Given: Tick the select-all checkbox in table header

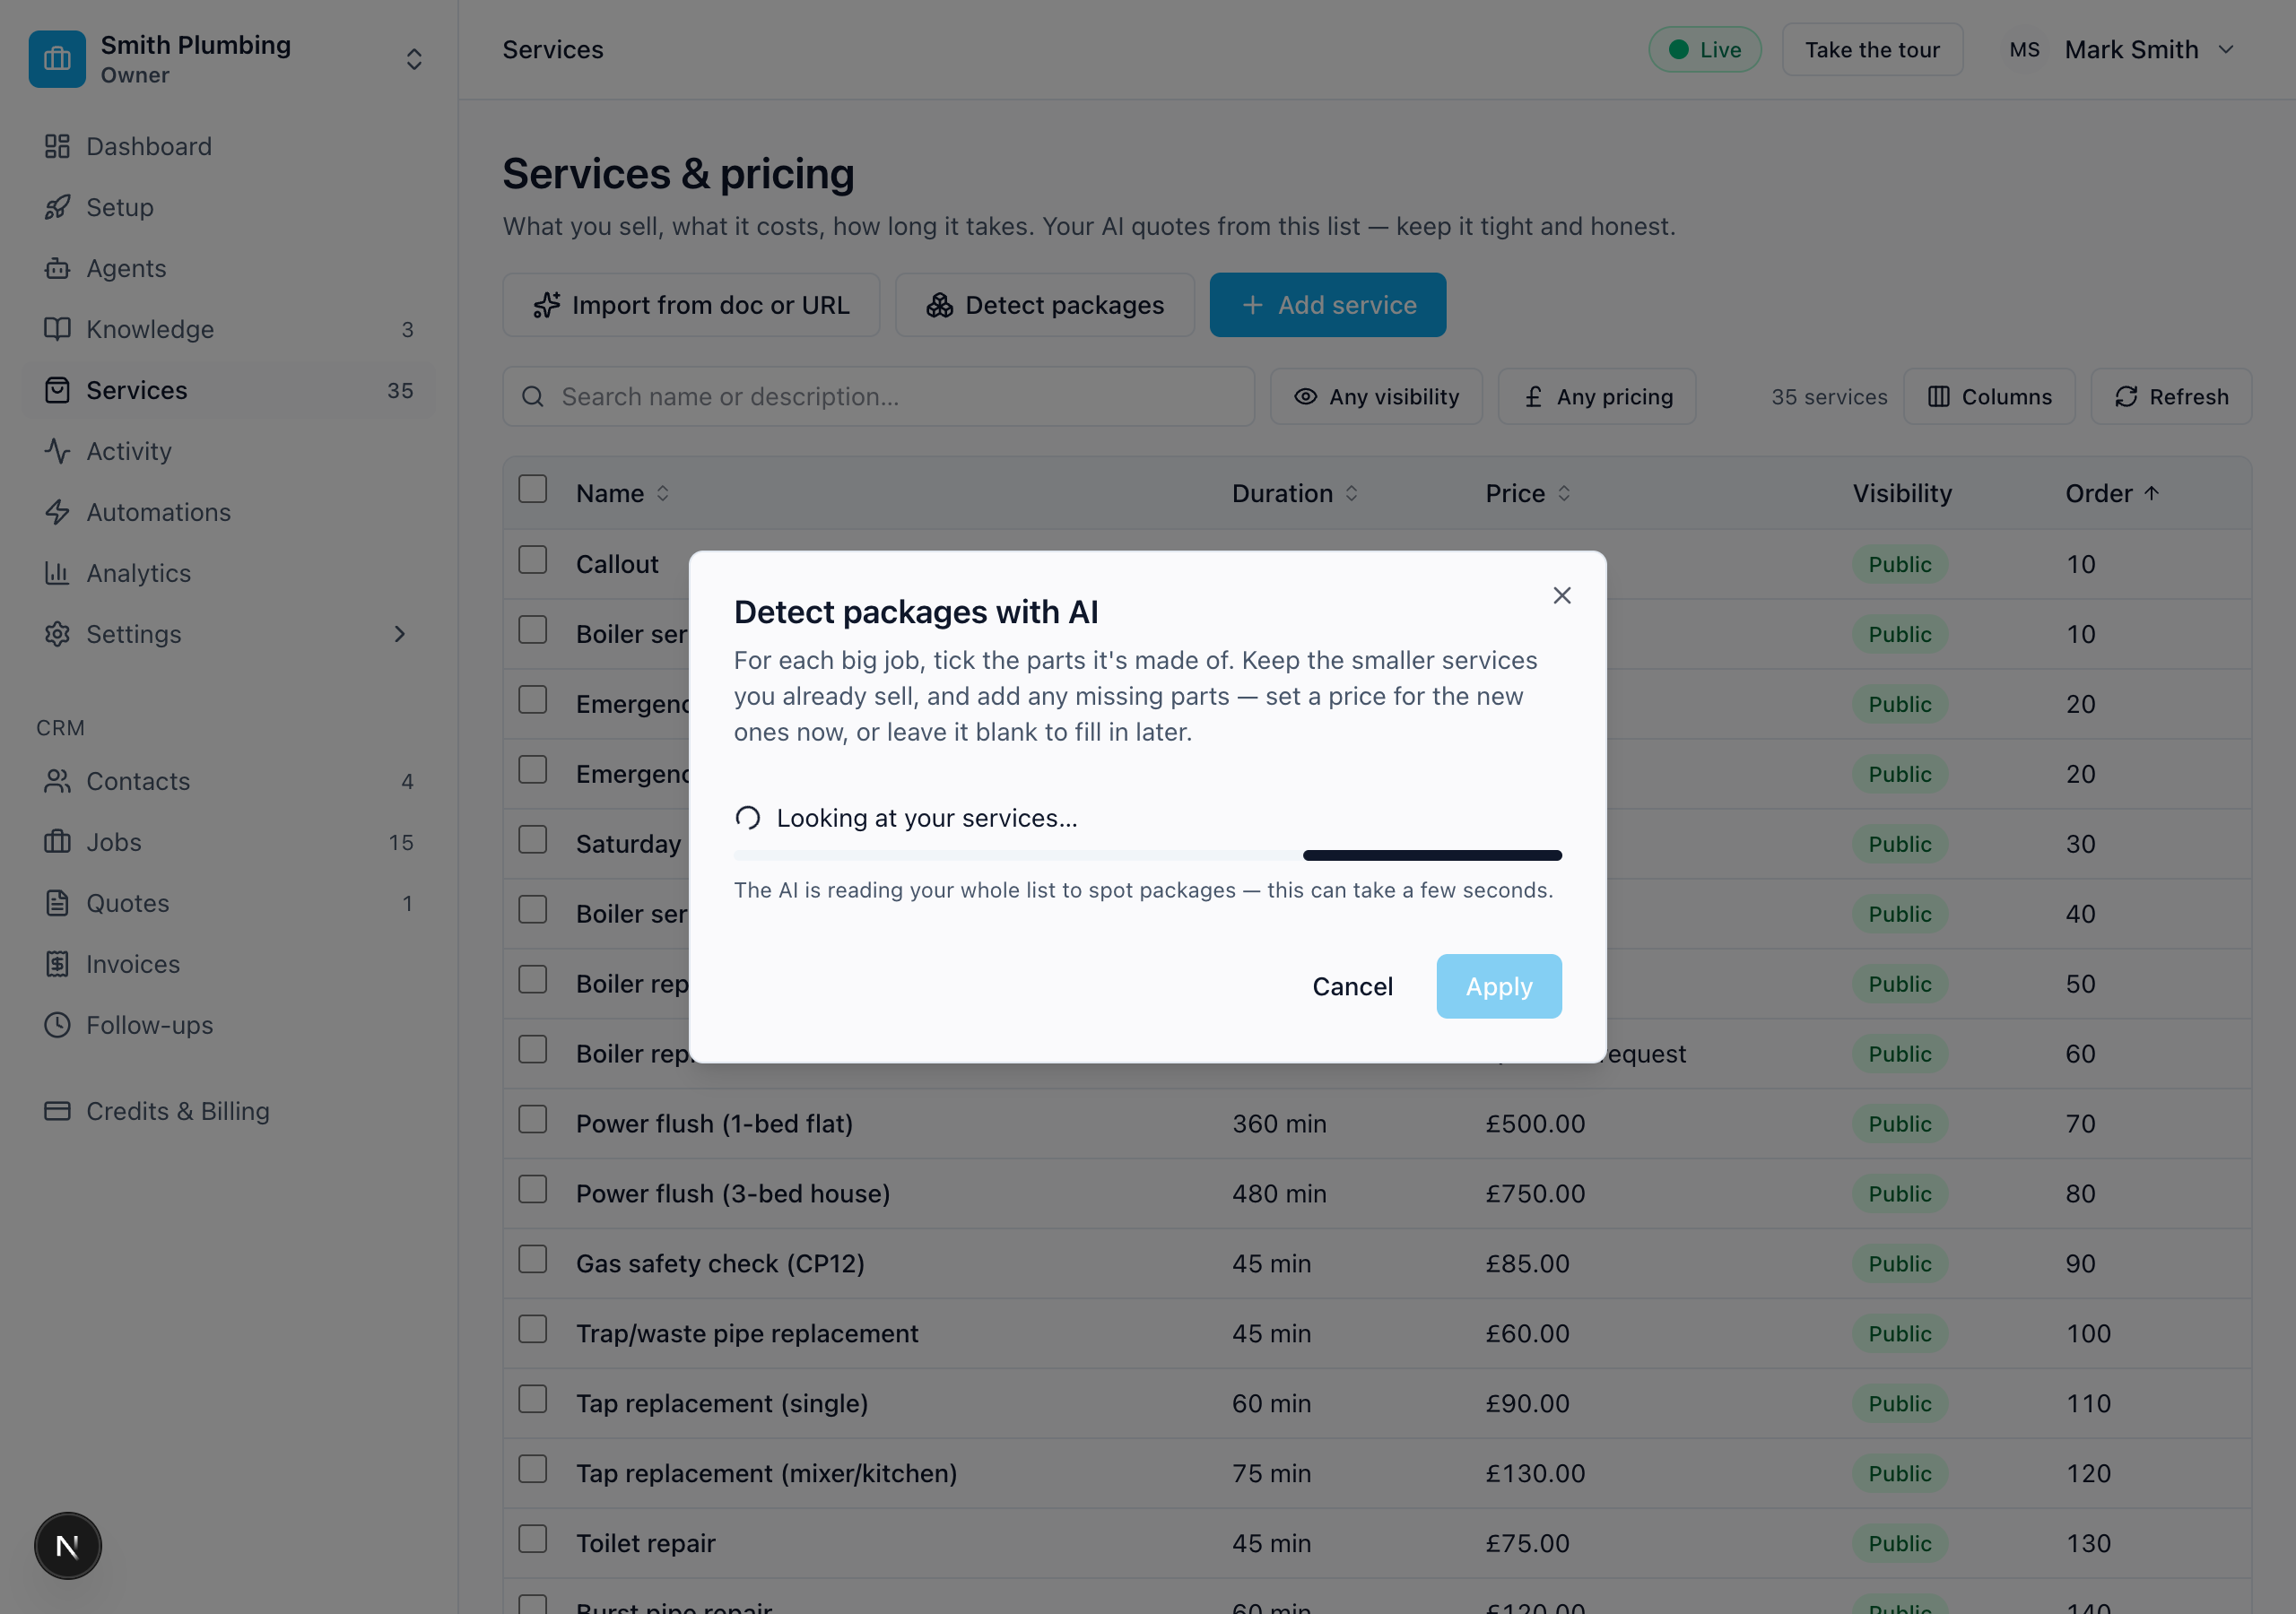Looking at the screenshot, I should tap(533, 490).
